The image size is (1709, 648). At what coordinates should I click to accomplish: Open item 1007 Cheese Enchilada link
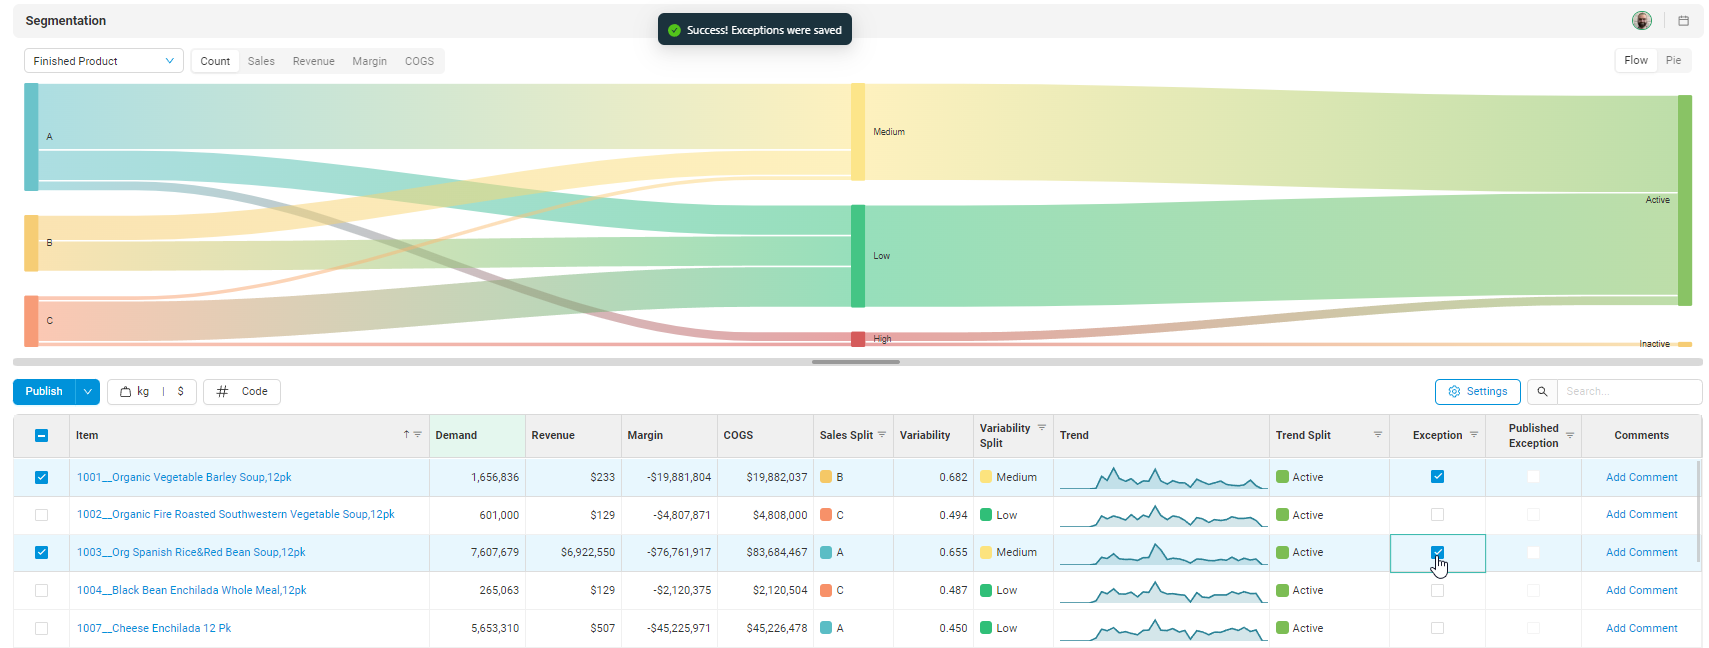[x=154, y=628]
